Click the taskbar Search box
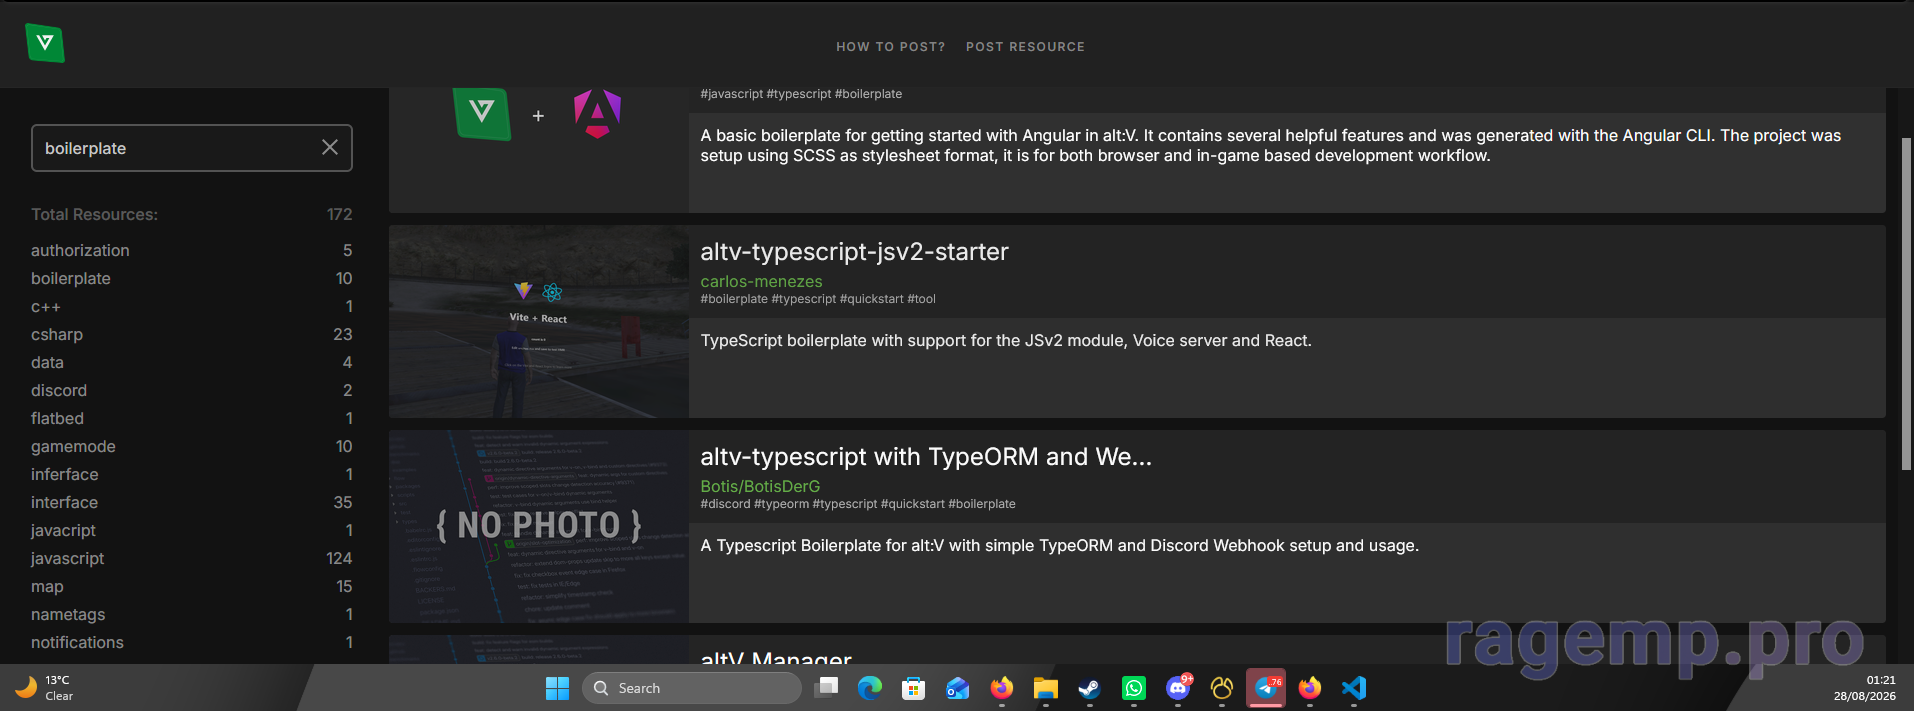The width and height of the screenshot is (1914, 711). 691,688
